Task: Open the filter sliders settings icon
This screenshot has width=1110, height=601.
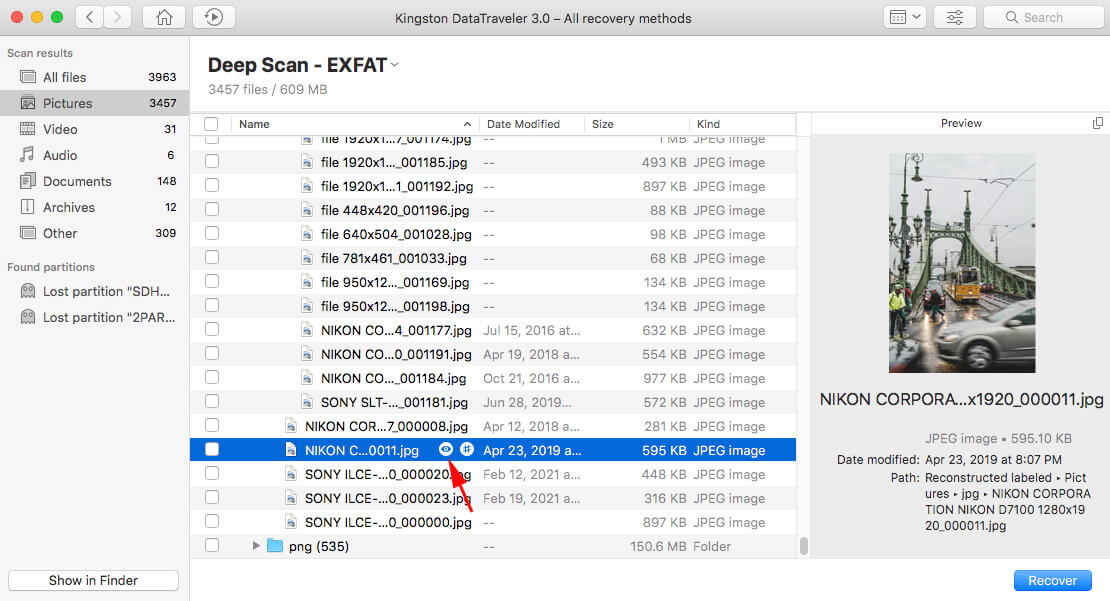Action: 954,17
